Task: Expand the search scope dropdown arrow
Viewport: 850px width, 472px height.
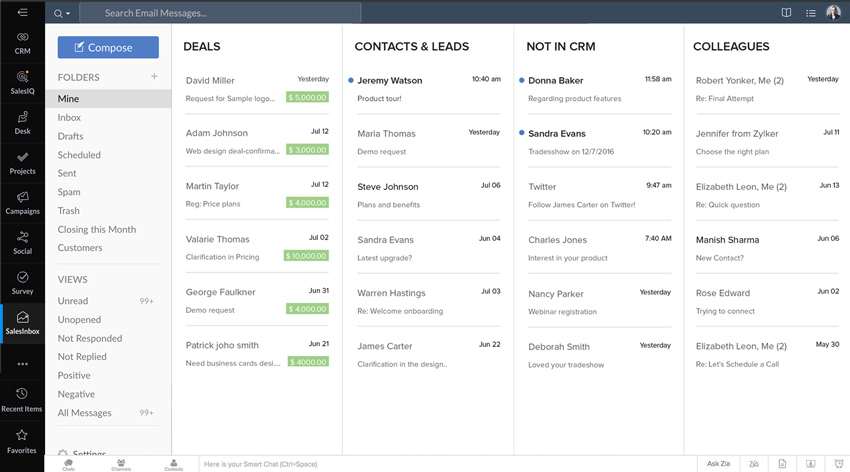Action: click(x=68, y=14)
